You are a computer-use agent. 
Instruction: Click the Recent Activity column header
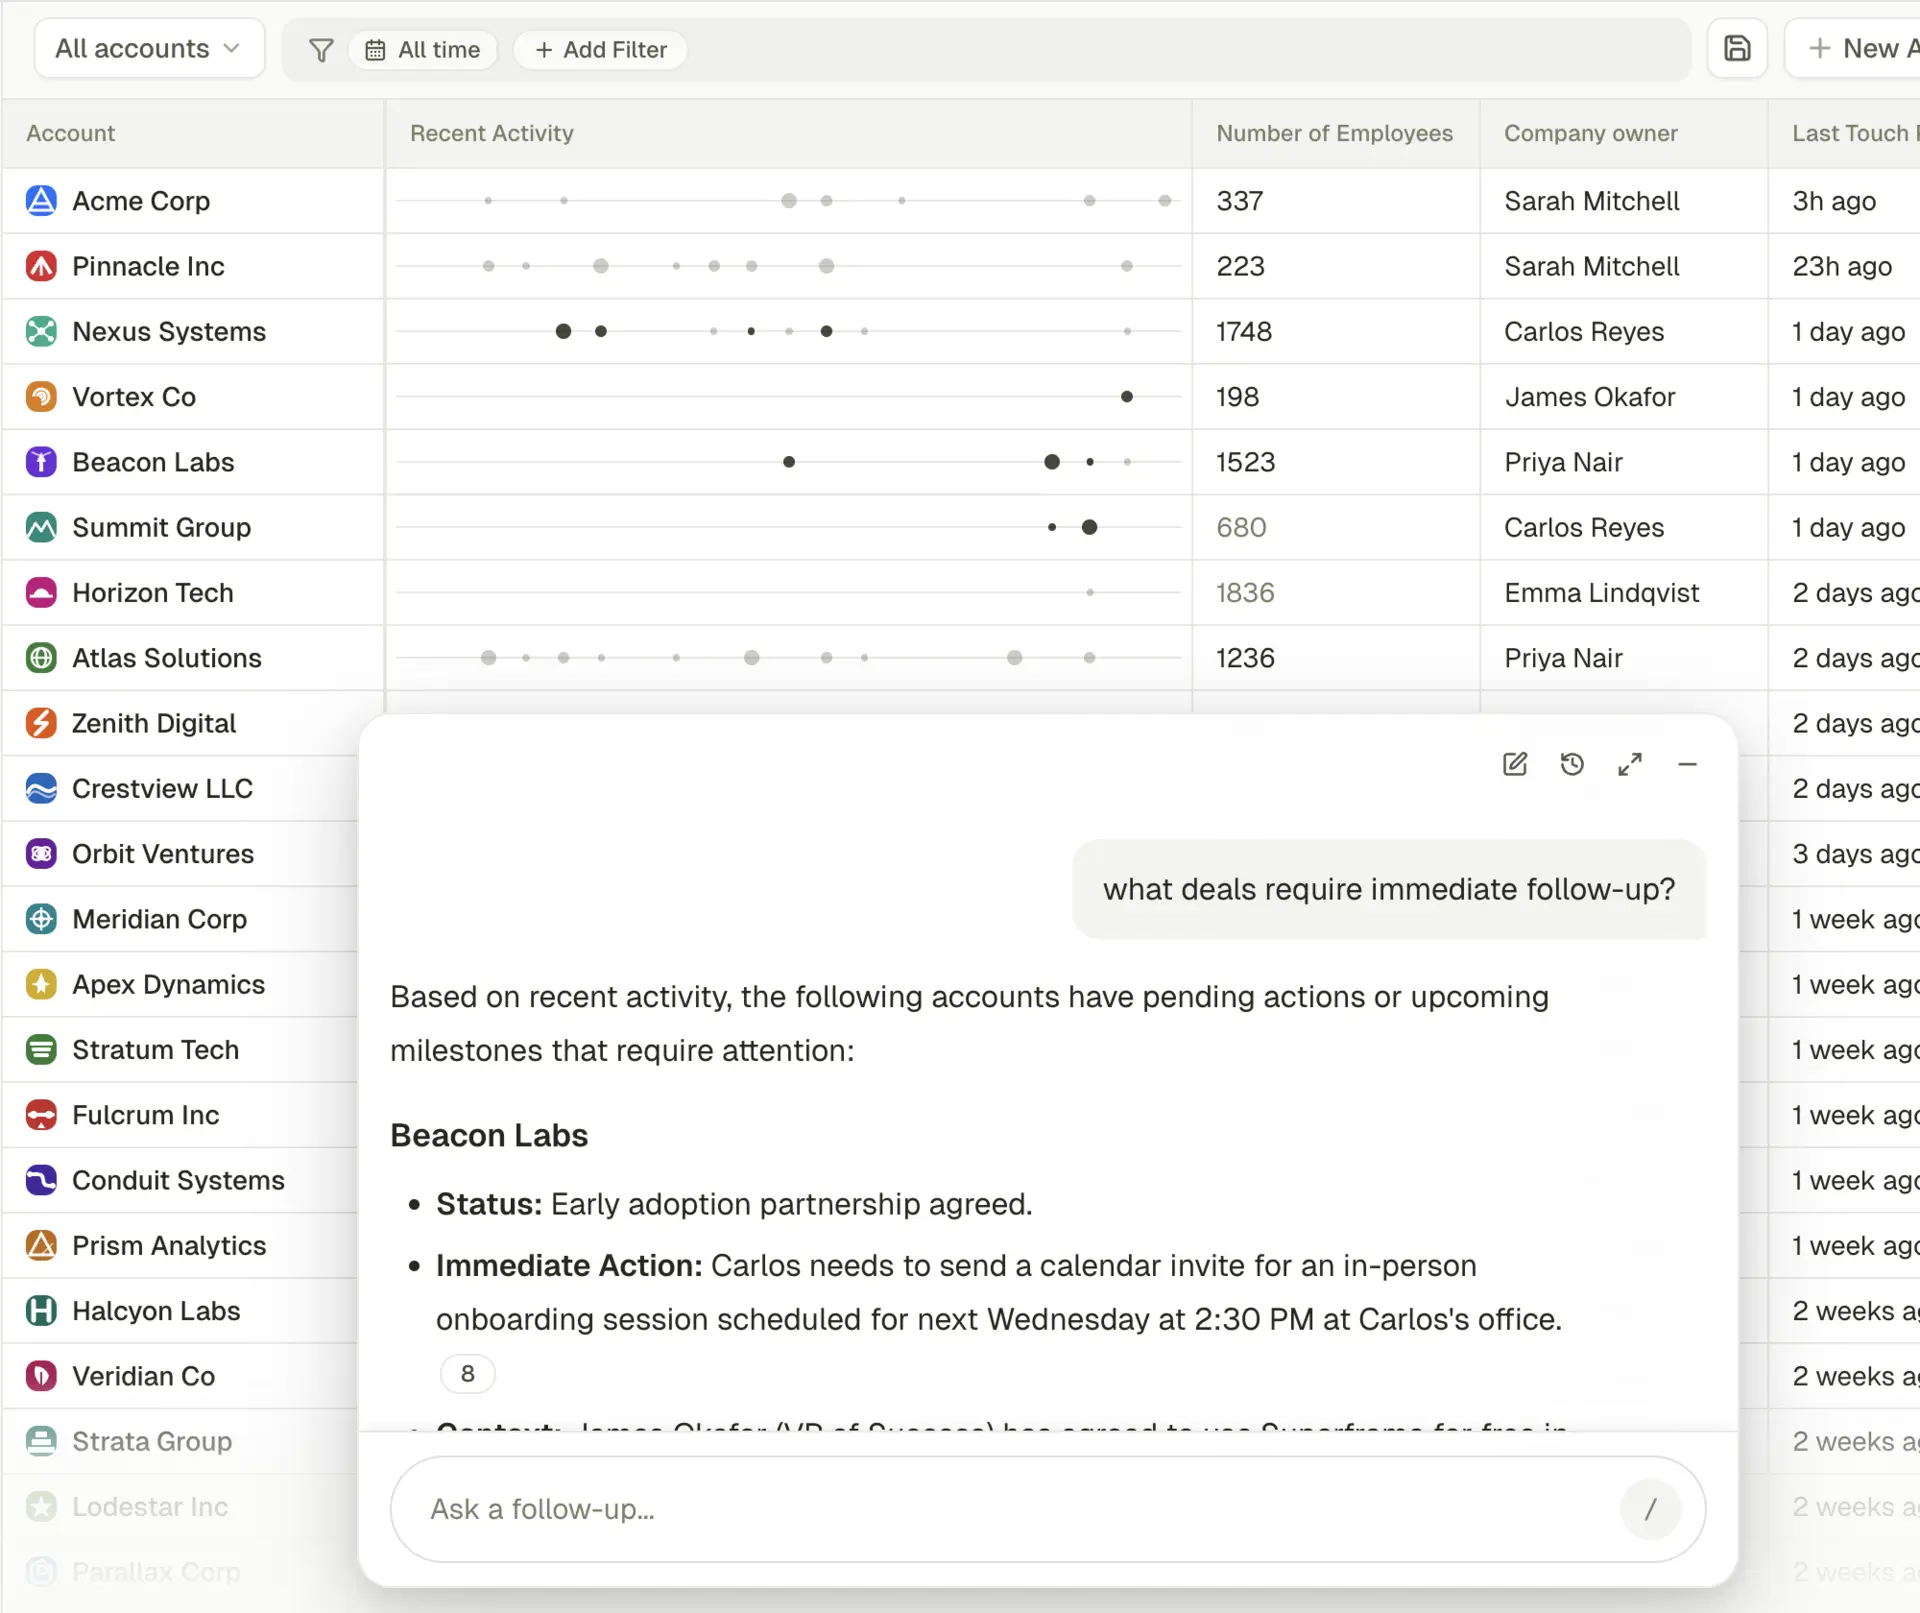tap(492, 133)
